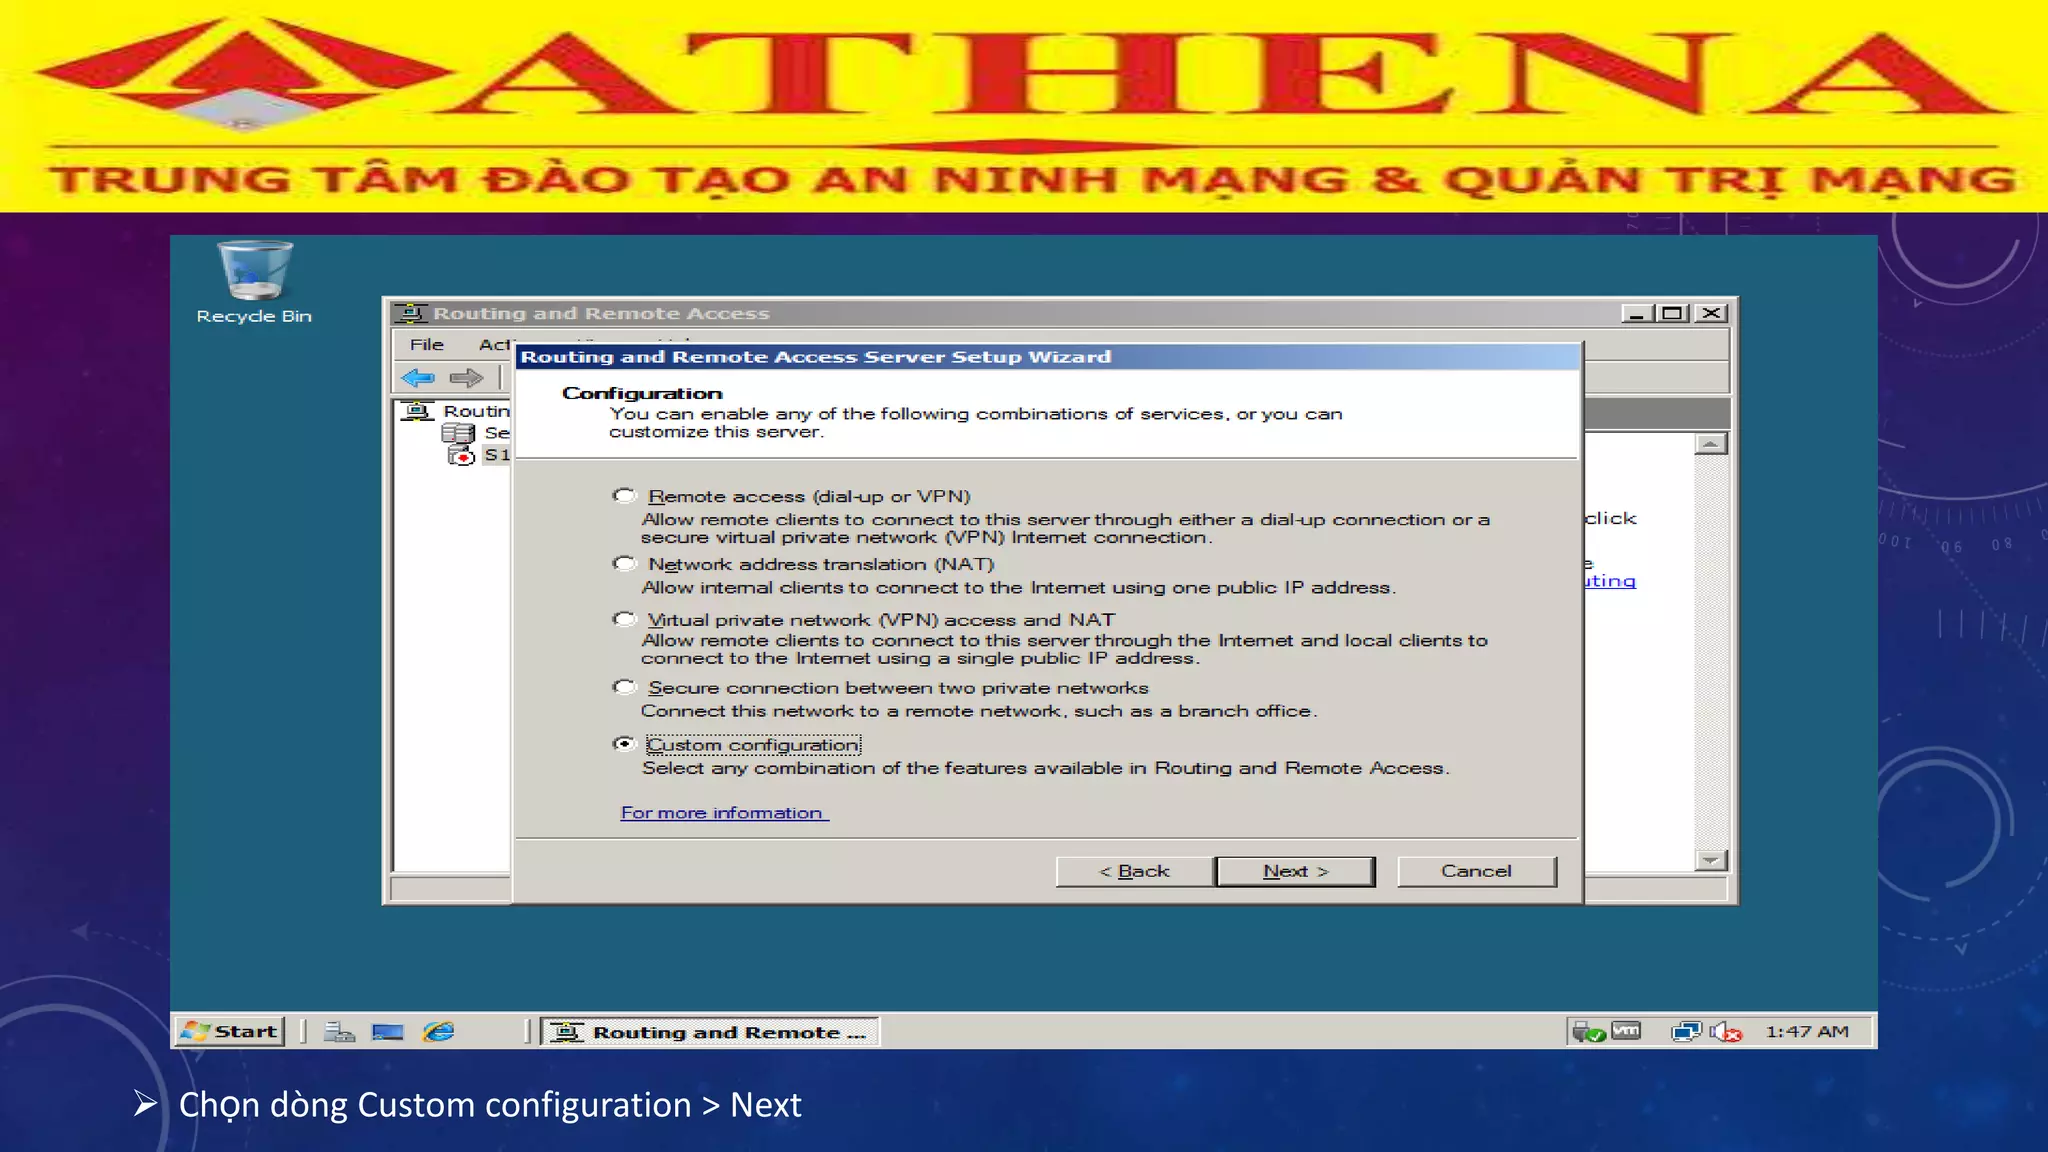Viewport: 2048px width, 1152px height.
Task: Click the Routing and Remote Access title icon
Action: [x=410, y=313]
